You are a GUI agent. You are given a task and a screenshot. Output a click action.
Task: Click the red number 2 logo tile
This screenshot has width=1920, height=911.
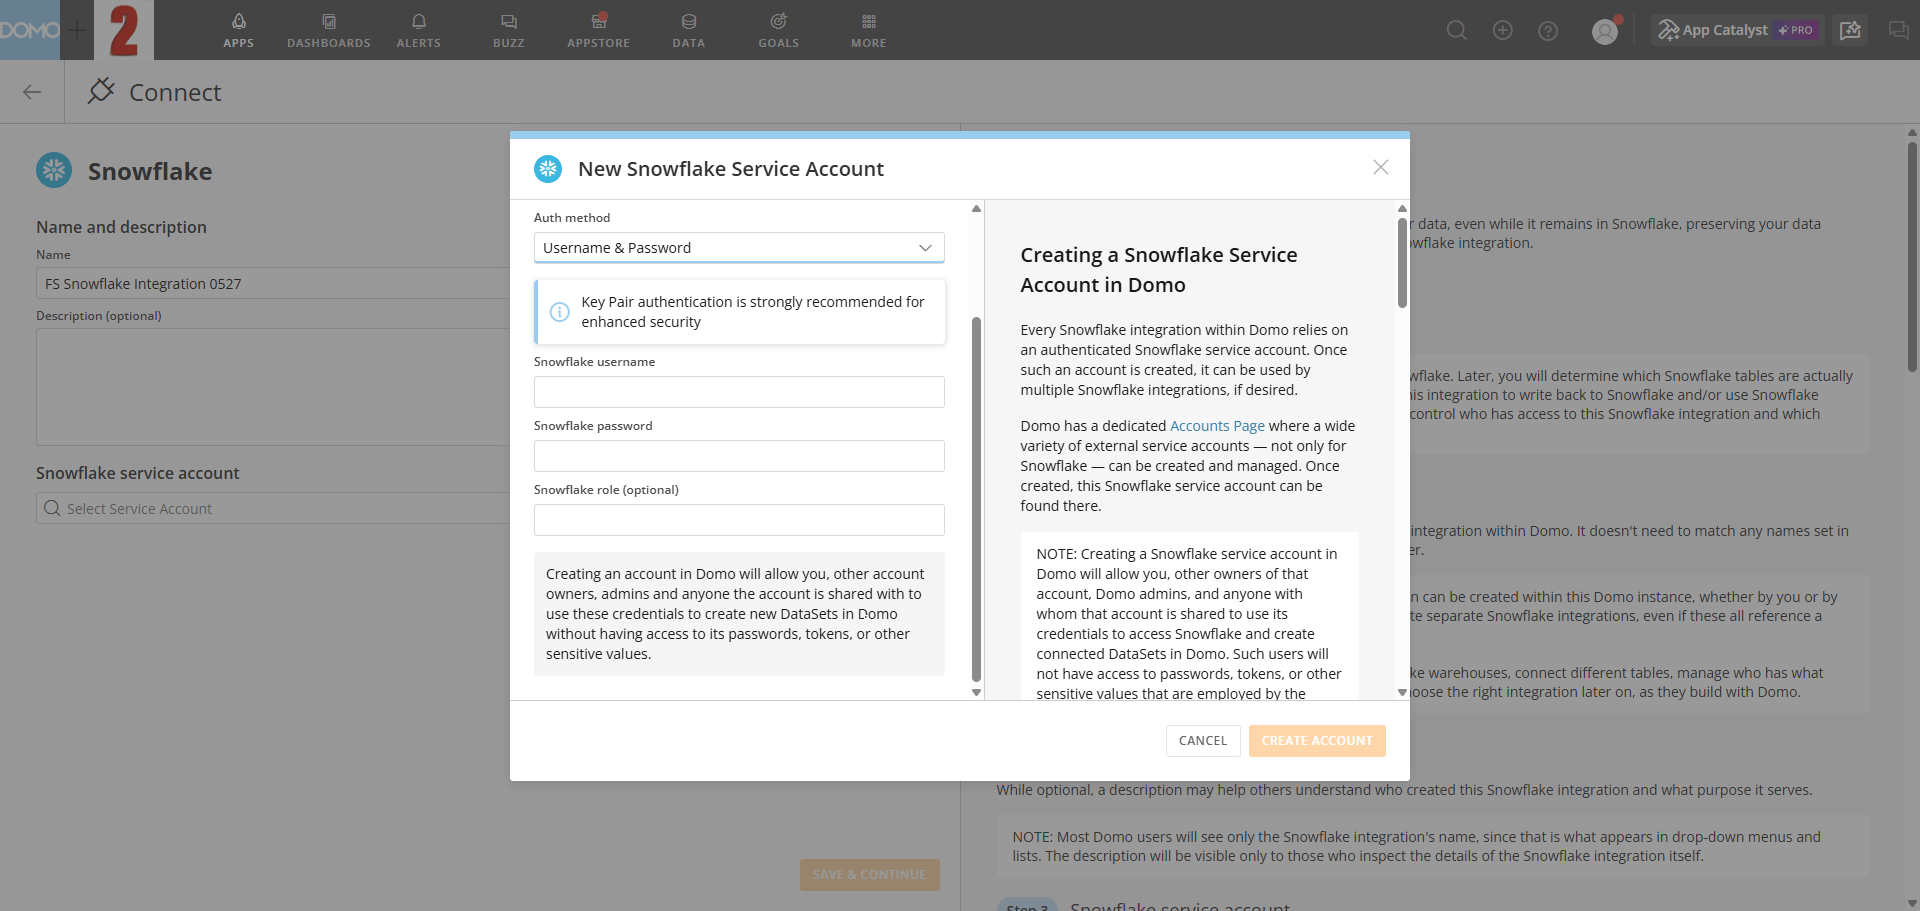124,30
